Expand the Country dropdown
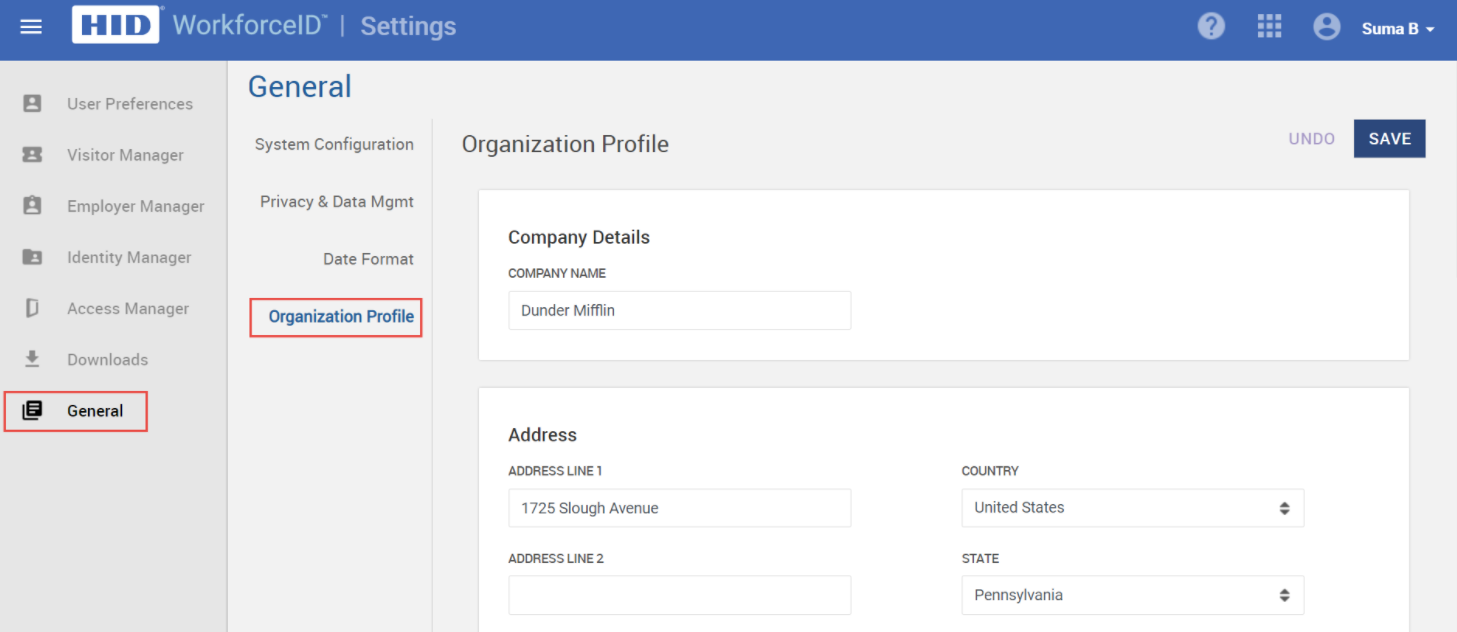The width and height of the screenshot is (1457, 632). pos(1132,508)
